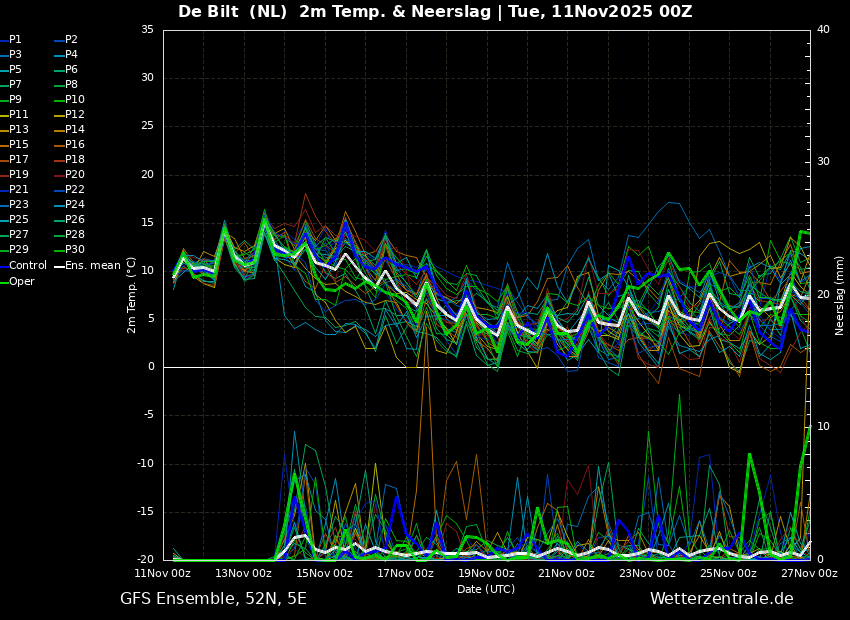Click the 2m Temp. (°C) axis title

[132, 295]
